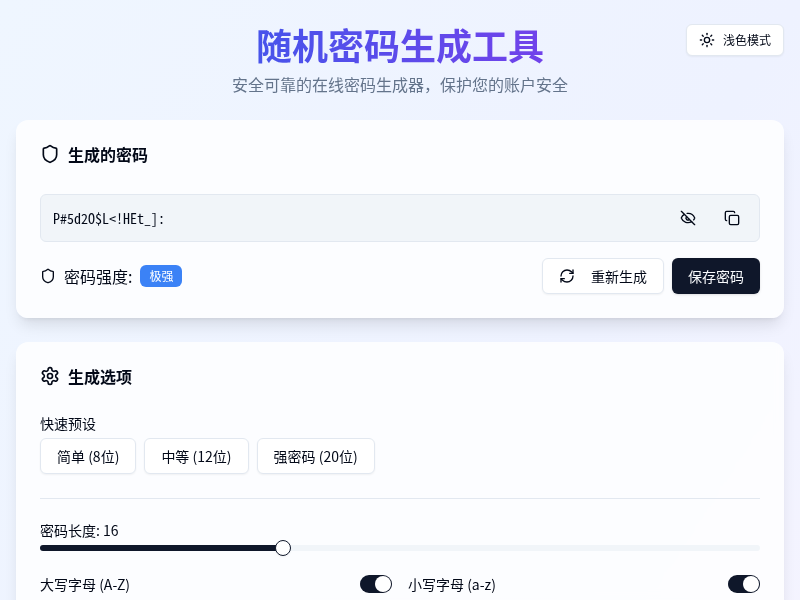The height and width of the screenshot is (600, 800).
Task: Copy the generated password to clipboard
Action: click(x=732, y=218)
